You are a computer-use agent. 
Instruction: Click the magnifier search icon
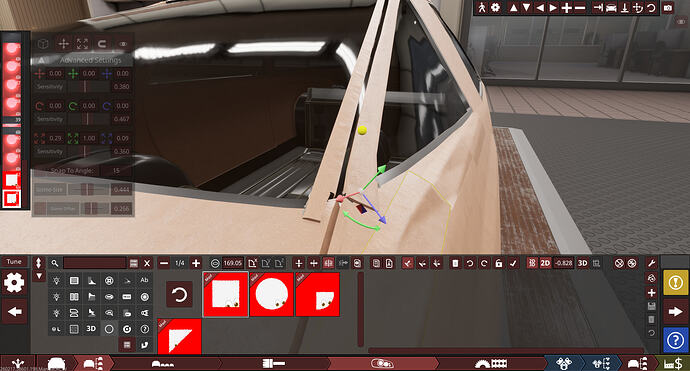(x=55, y=263)
